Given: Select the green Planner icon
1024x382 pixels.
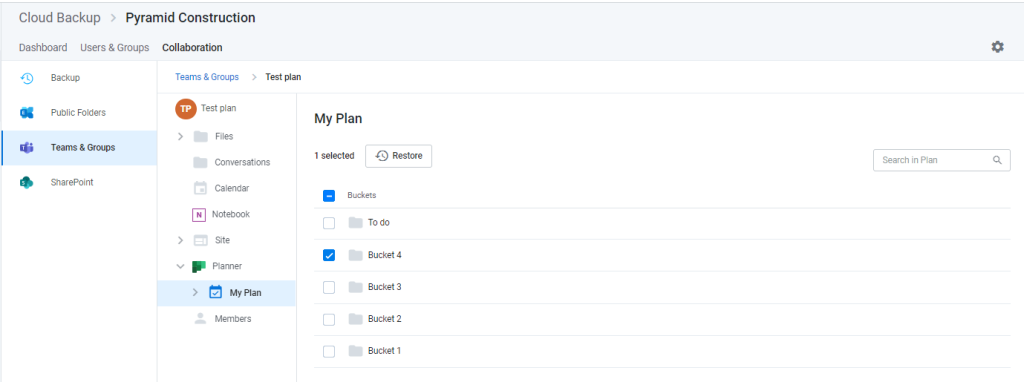Looking at the screenshot, I should click(x=199, y=266).
